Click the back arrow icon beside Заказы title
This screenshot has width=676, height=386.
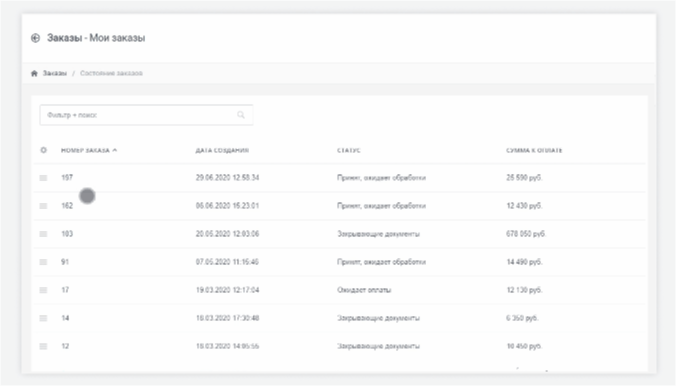coord(35,38)
